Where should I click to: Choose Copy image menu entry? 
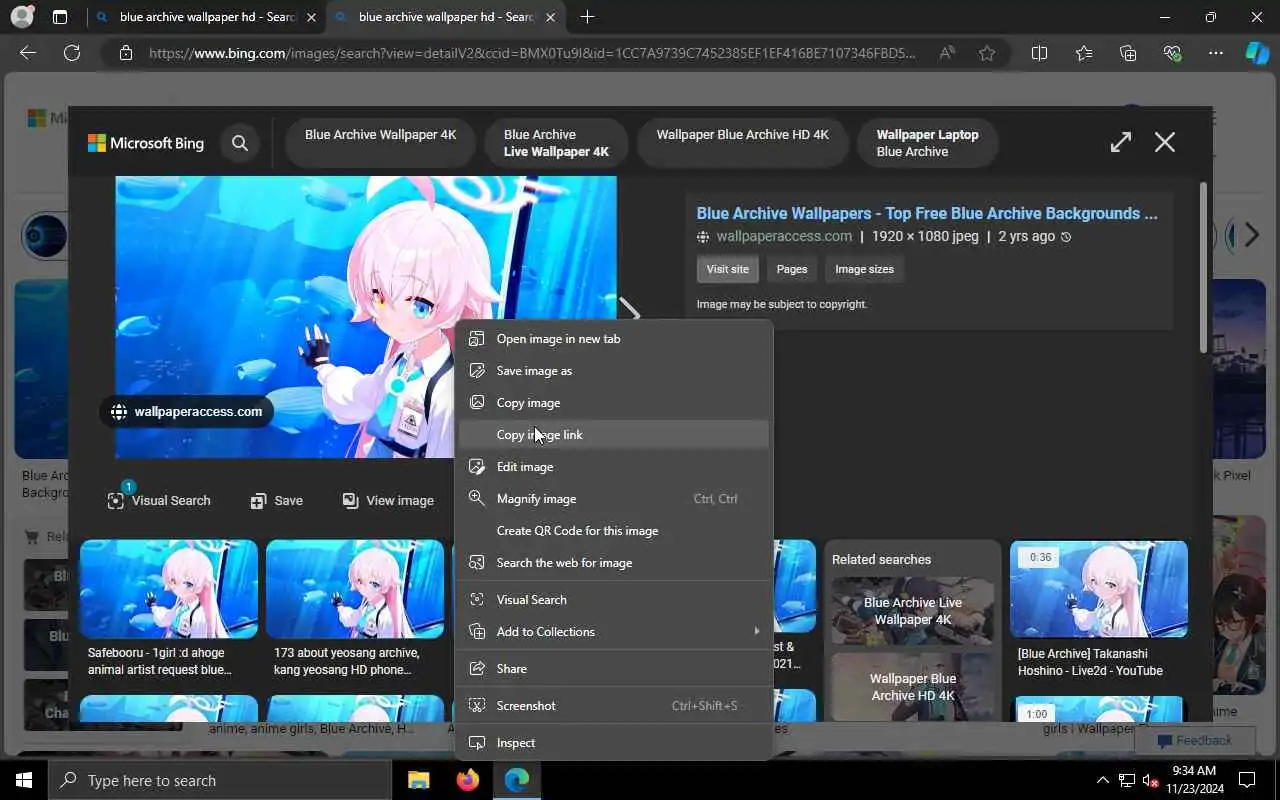(x=614, y=403)
